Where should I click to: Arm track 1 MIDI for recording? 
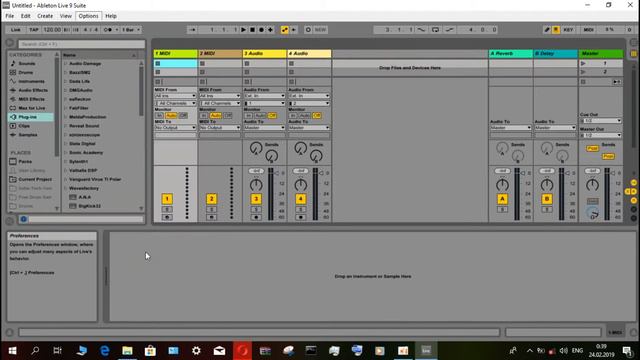click(167, 217)
